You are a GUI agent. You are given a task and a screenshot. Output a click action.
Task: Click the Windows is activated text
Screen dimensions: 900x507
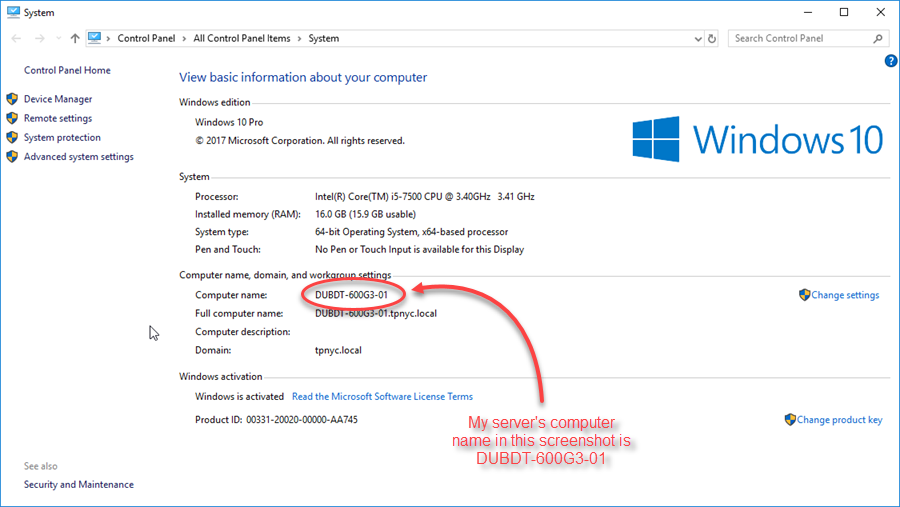(239, 397)
